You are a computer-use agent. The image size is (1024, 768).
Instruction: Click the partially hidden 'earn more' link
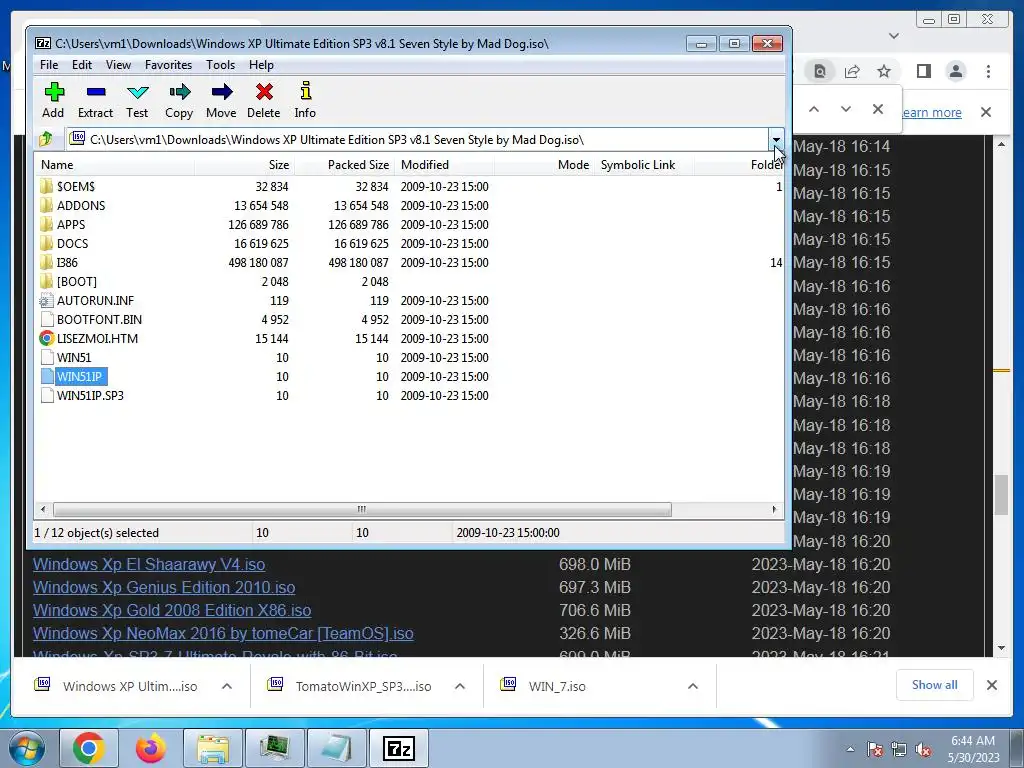932,112
